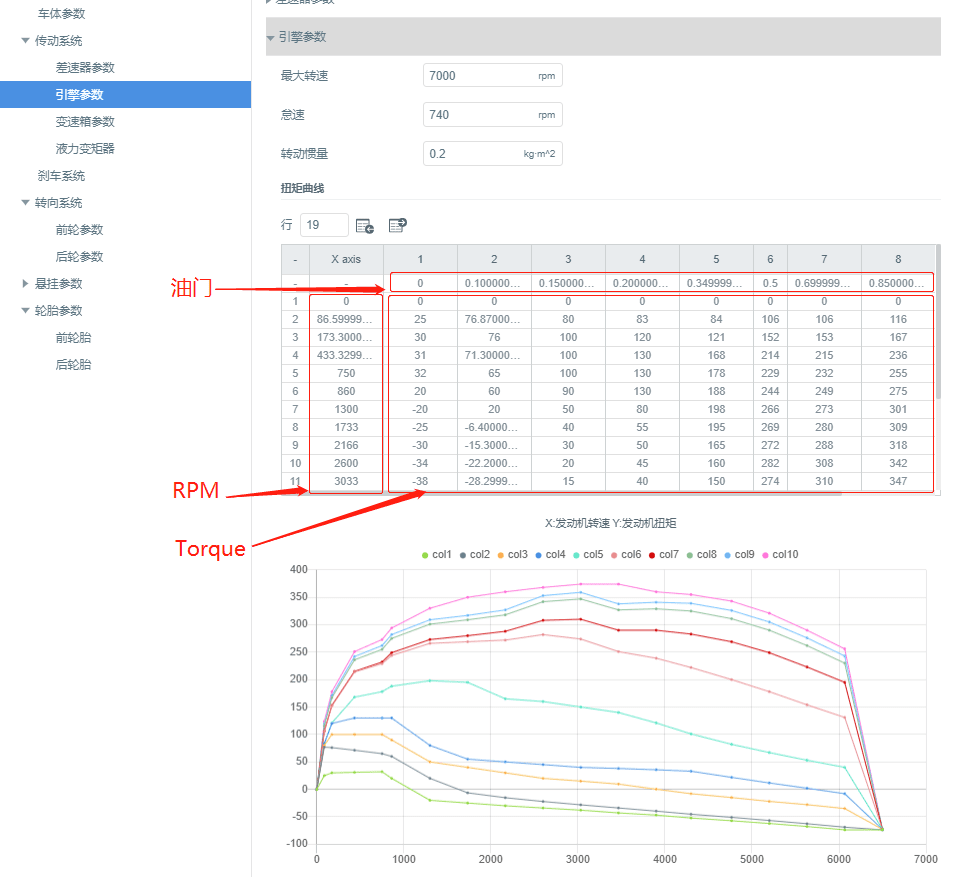This screenshot has height=877, width=953.
Task: Open 刹车系统 in the sidebar
Action: point(61,176)
